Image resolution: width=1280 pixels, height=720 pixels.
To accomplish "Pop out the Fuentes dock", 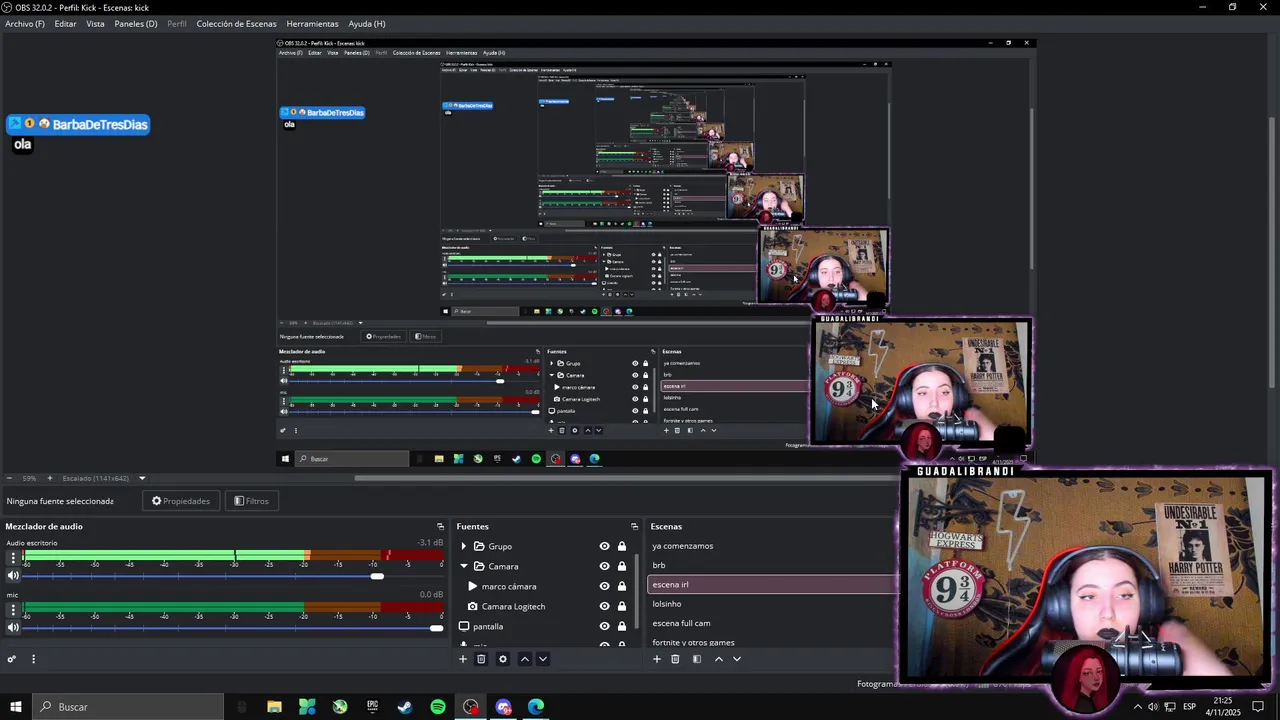I will 634,526.
